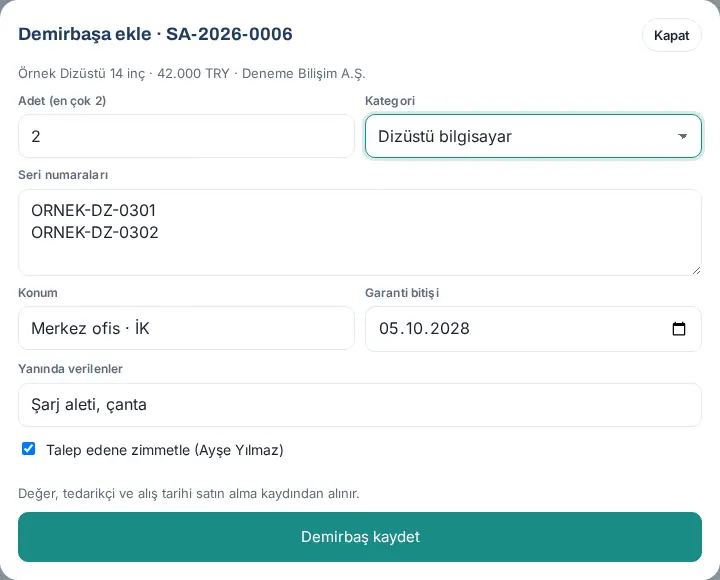Click the Garanti bitişi label
Image resolution: width=720 pixels, height=580 pixels.
(x=402, y=293)
